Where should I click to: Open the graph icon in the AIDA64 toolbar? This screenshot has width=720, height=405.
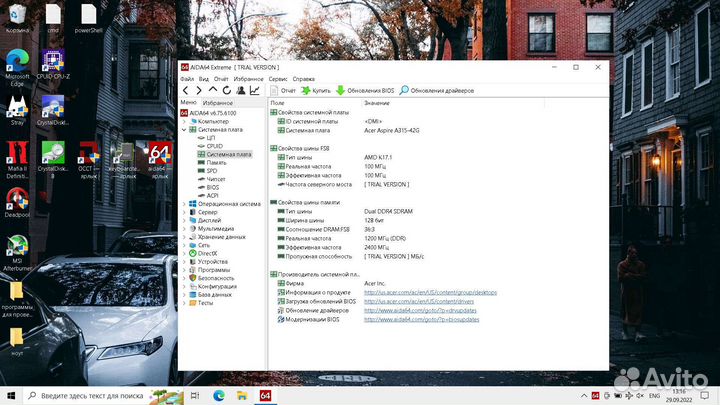point(254,90)
